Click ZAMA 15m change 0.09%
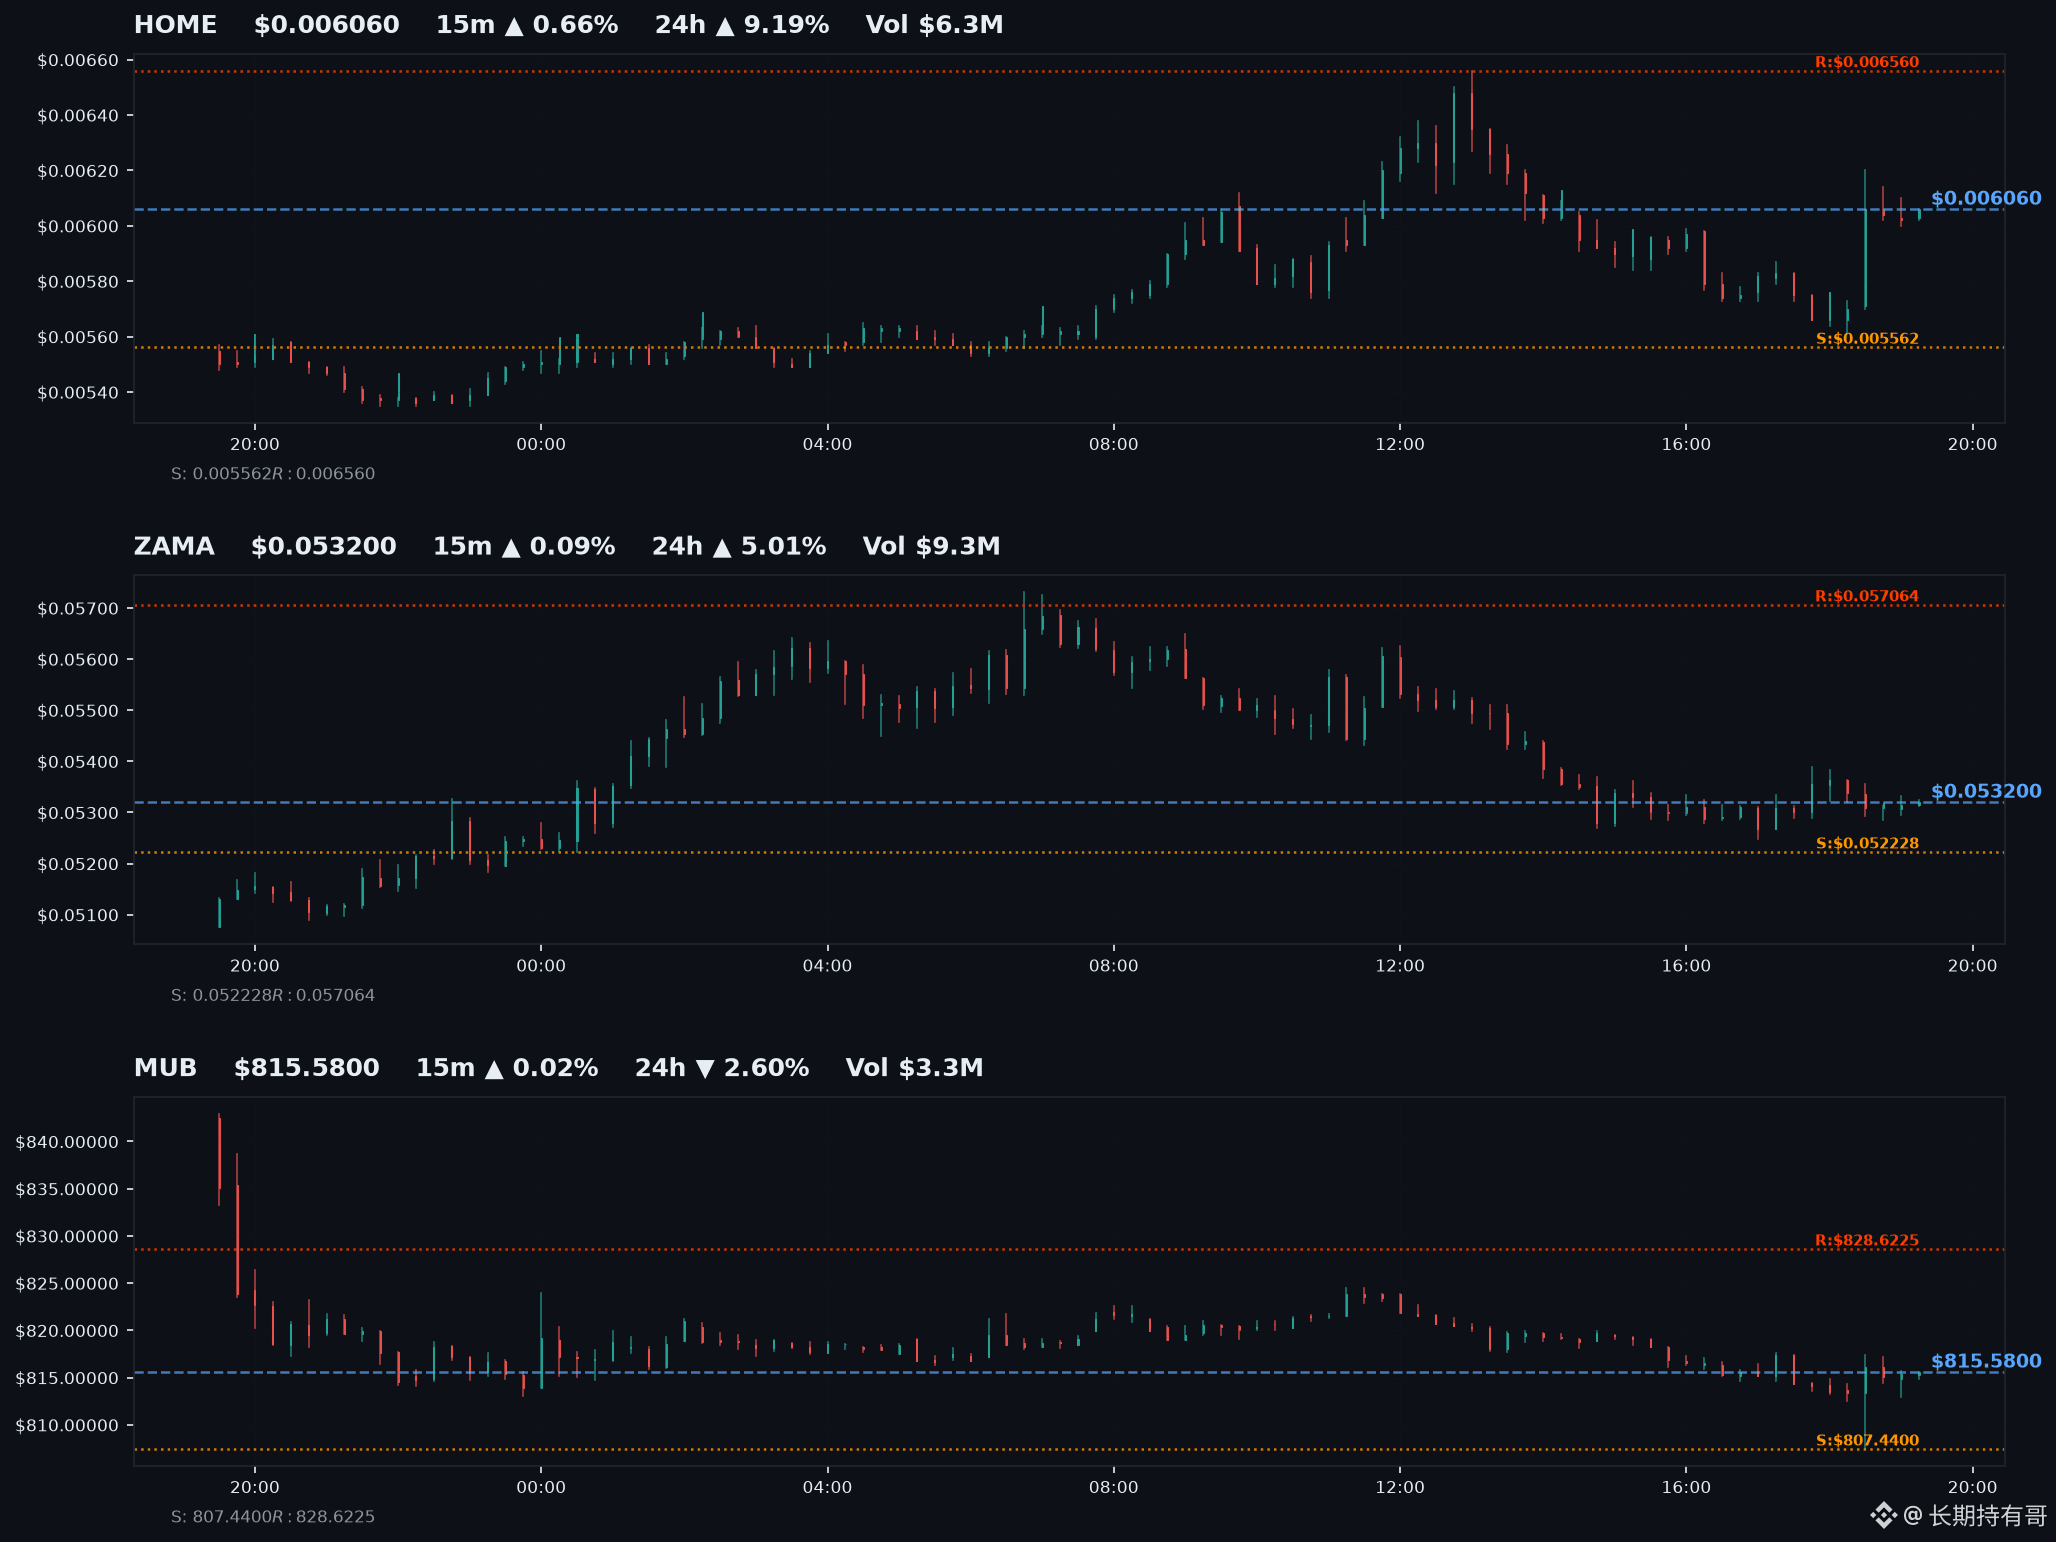Screen dimensions: 2056x1542 pos(524,546)
